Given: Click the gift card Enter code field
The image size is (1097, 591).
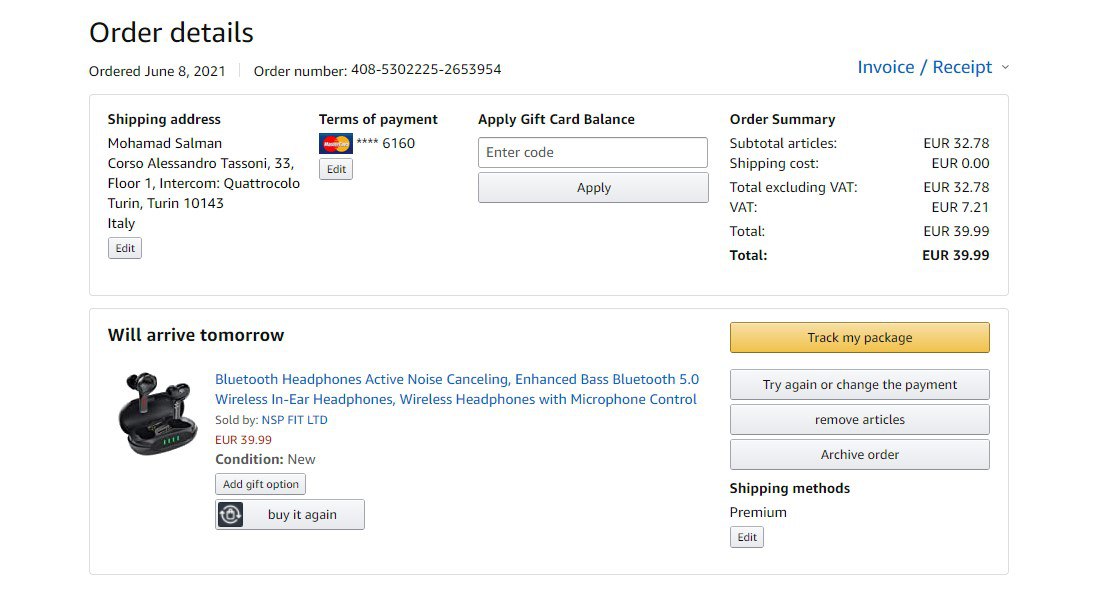Looking at the screenshot, I should [592, 153].
